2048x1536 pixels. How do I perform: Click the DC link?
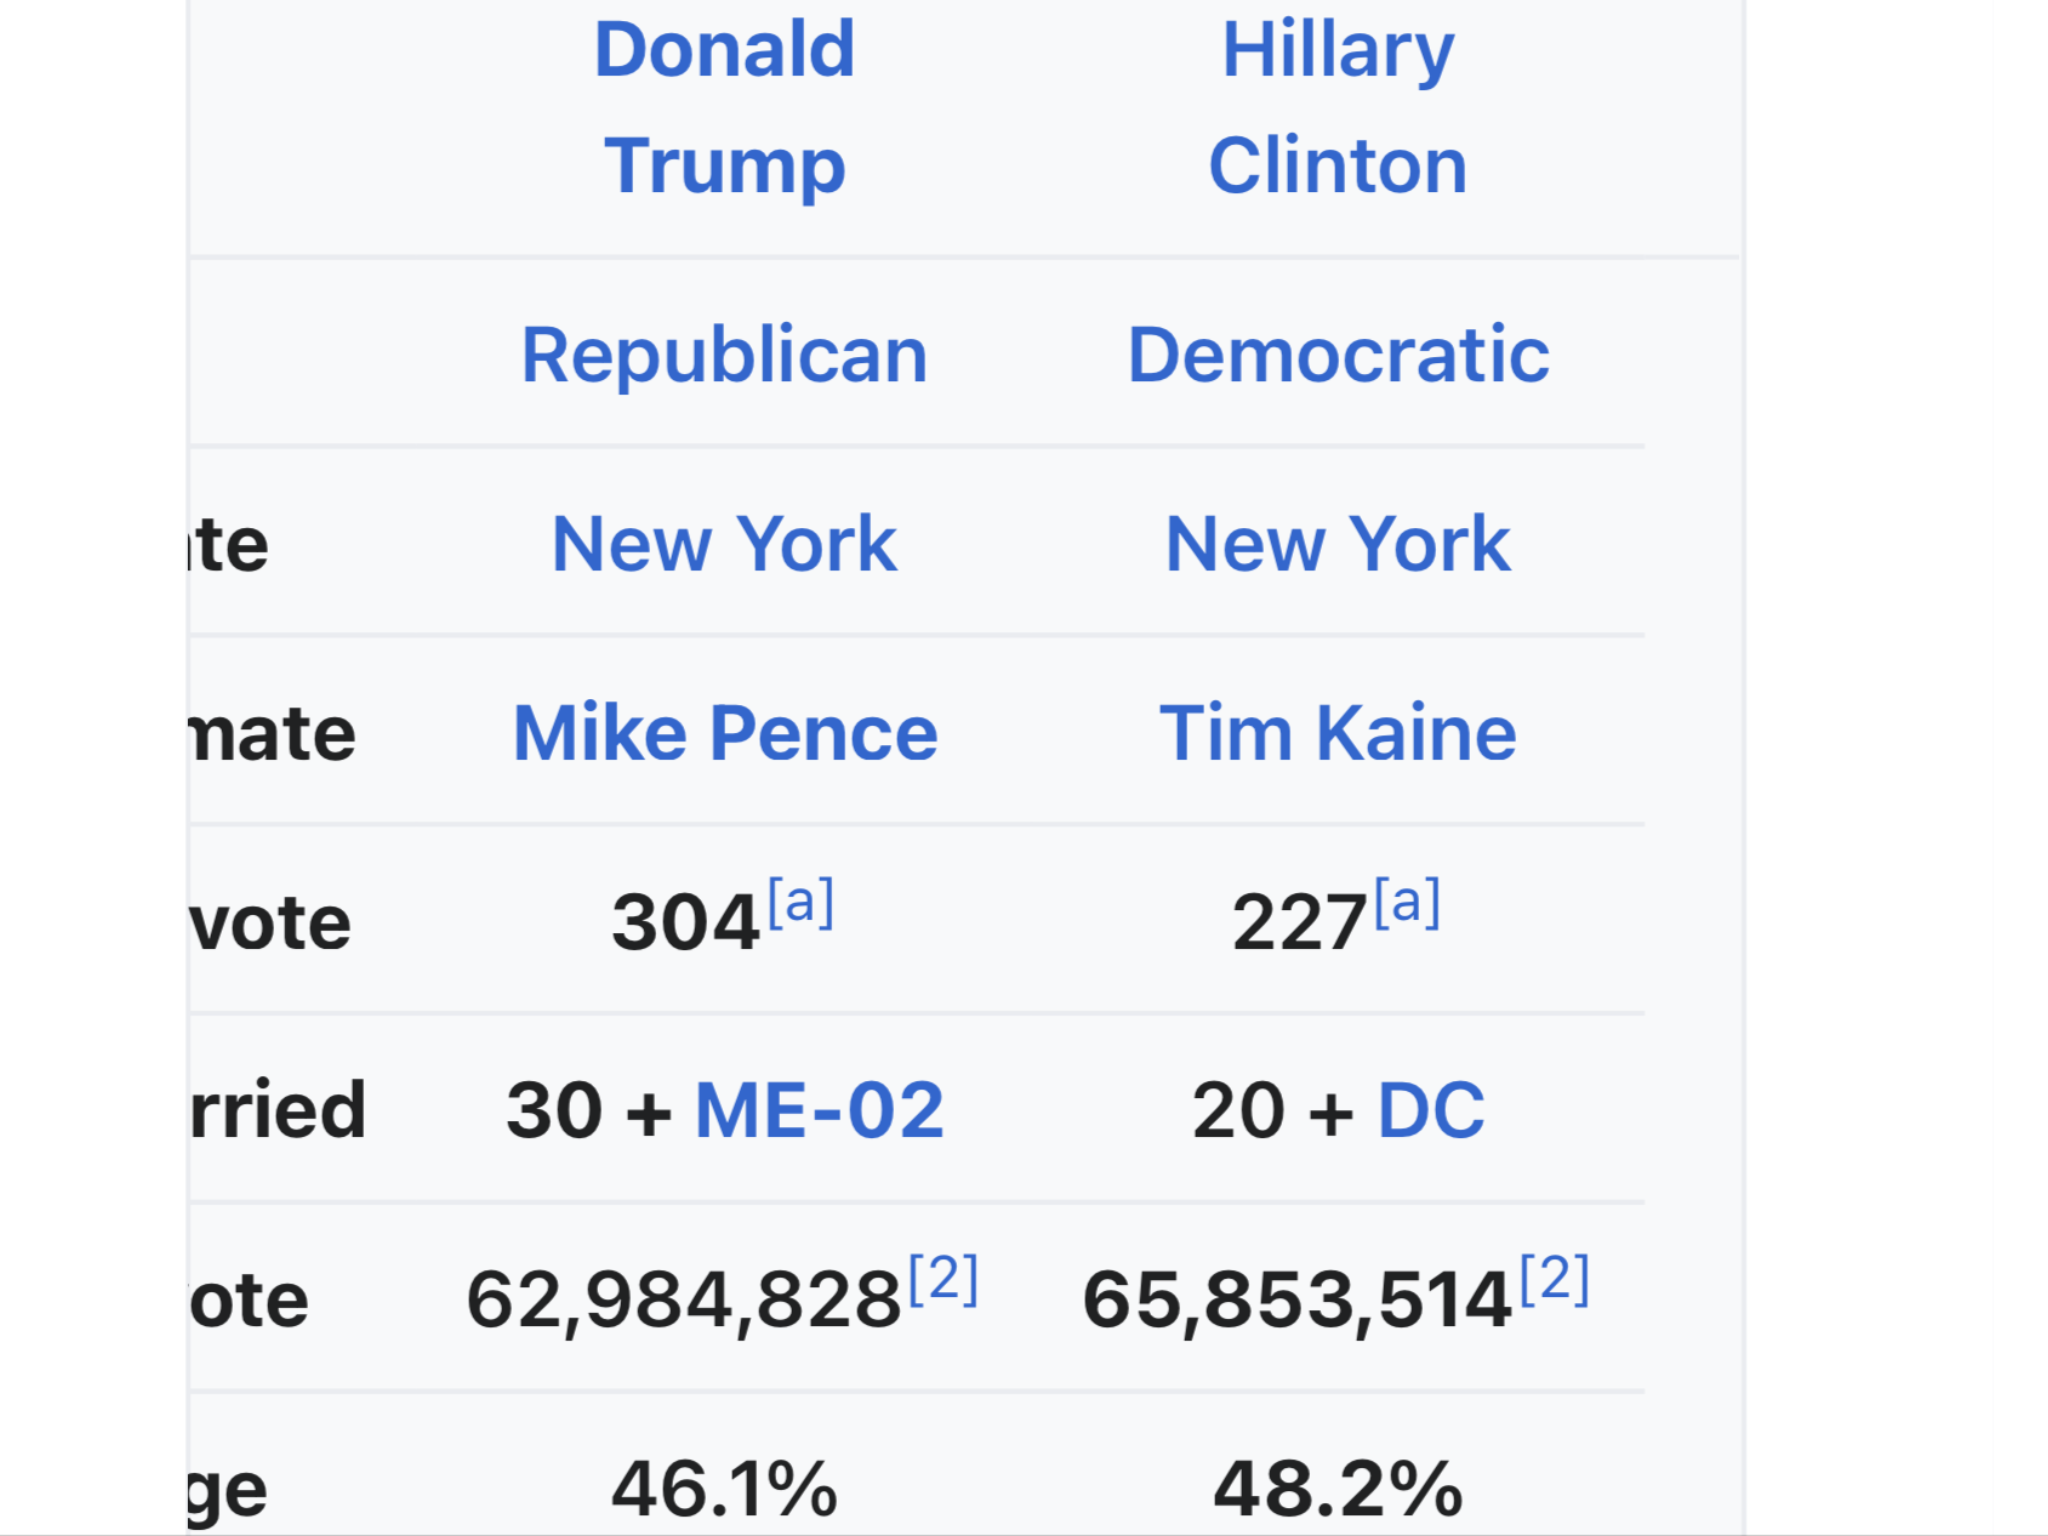pos(1431,1111)
